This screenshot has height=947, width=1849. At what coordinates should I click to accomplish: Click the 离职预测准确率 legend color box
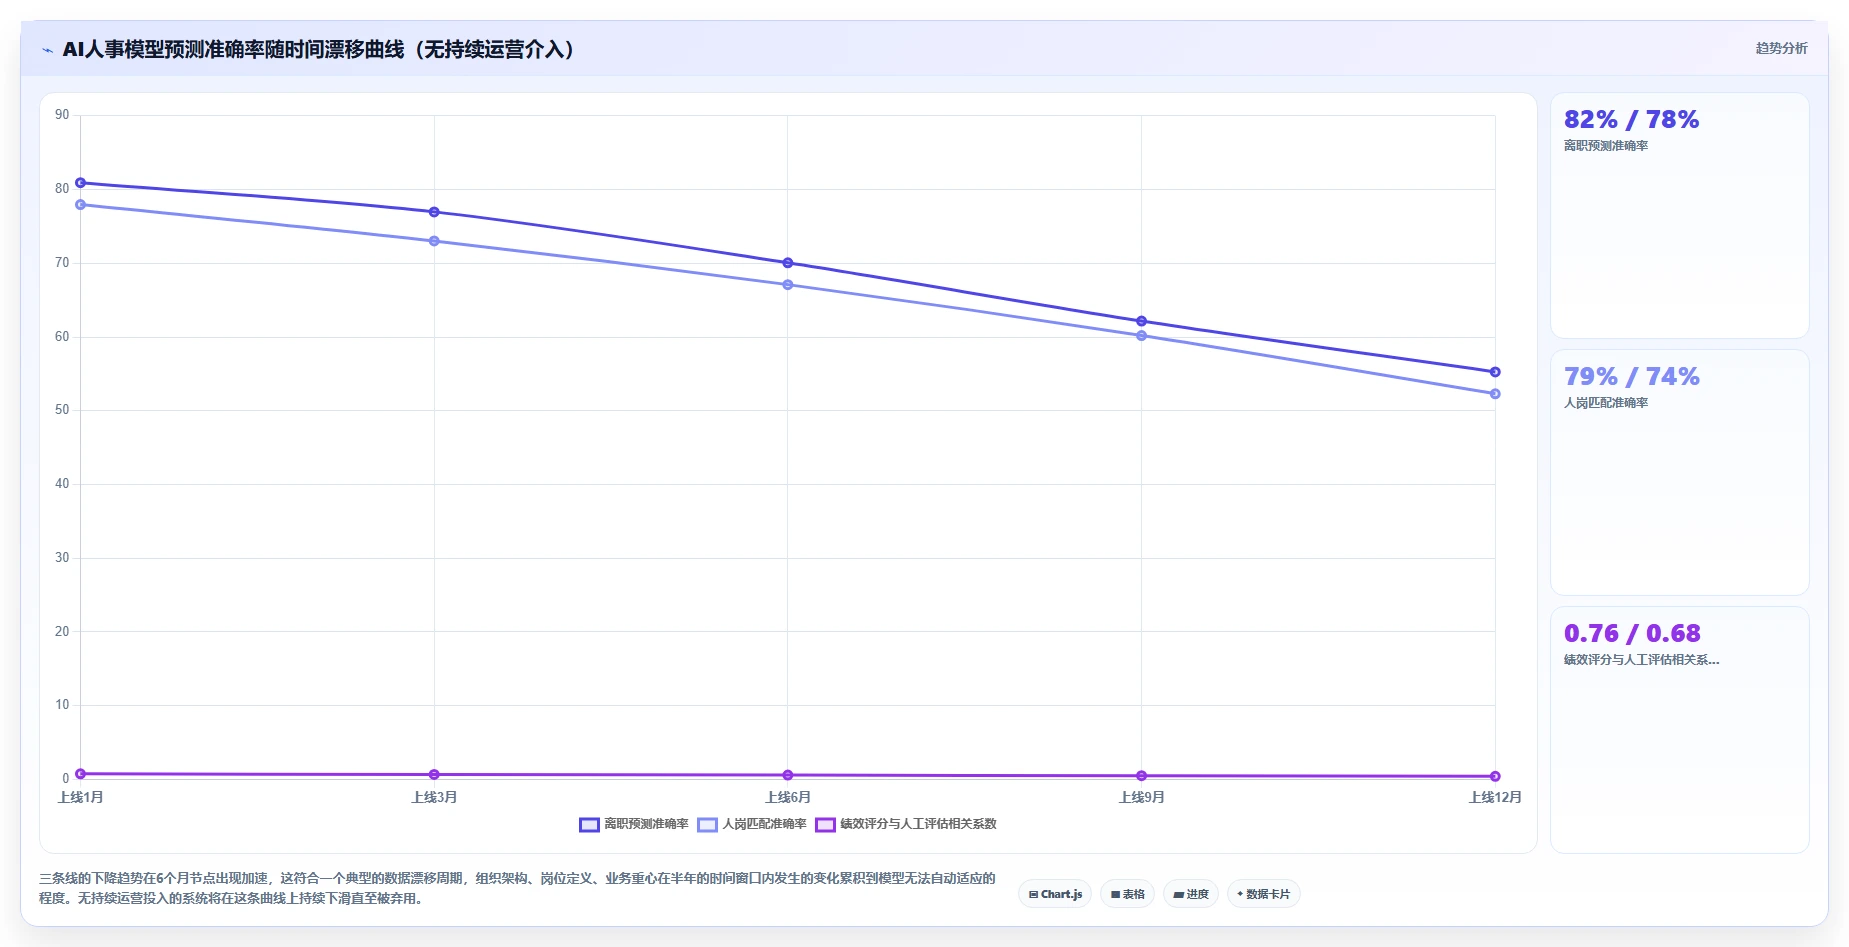click(x=589, y=825)
